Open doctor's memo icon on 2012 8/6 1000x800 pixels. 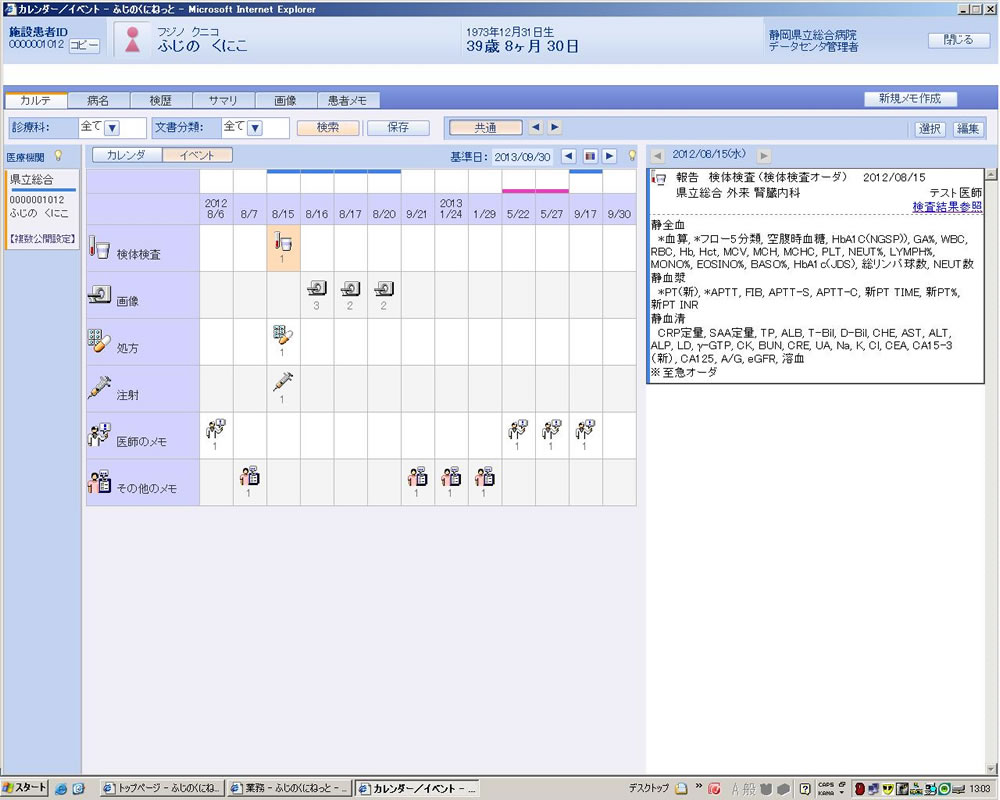(216, 431)
